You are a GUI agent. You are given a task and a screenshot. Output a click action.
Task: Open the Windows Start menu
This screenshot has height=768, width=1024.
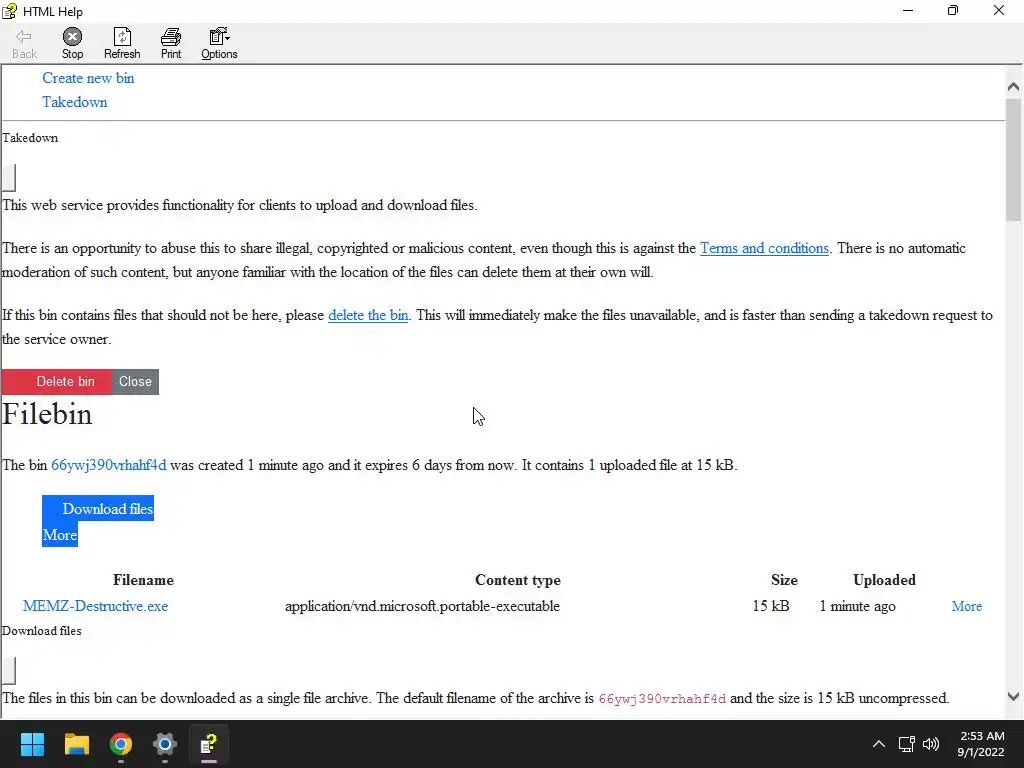coord(32,744)
